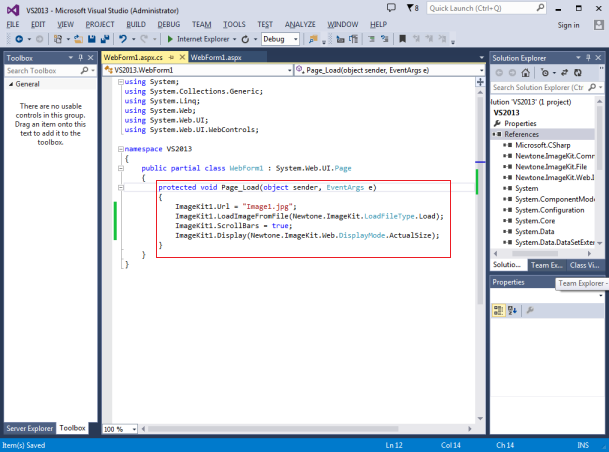Screen dimensions: 609x452
Task: Click Sync with Active Document icon
Action: click(x=564, y=73)
